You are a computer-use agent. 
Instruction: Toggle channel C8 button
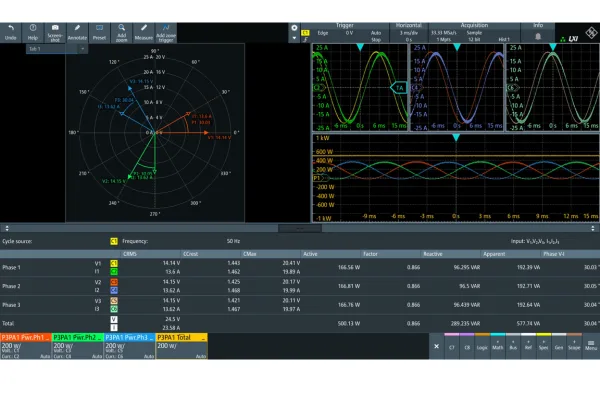point(467,346)
